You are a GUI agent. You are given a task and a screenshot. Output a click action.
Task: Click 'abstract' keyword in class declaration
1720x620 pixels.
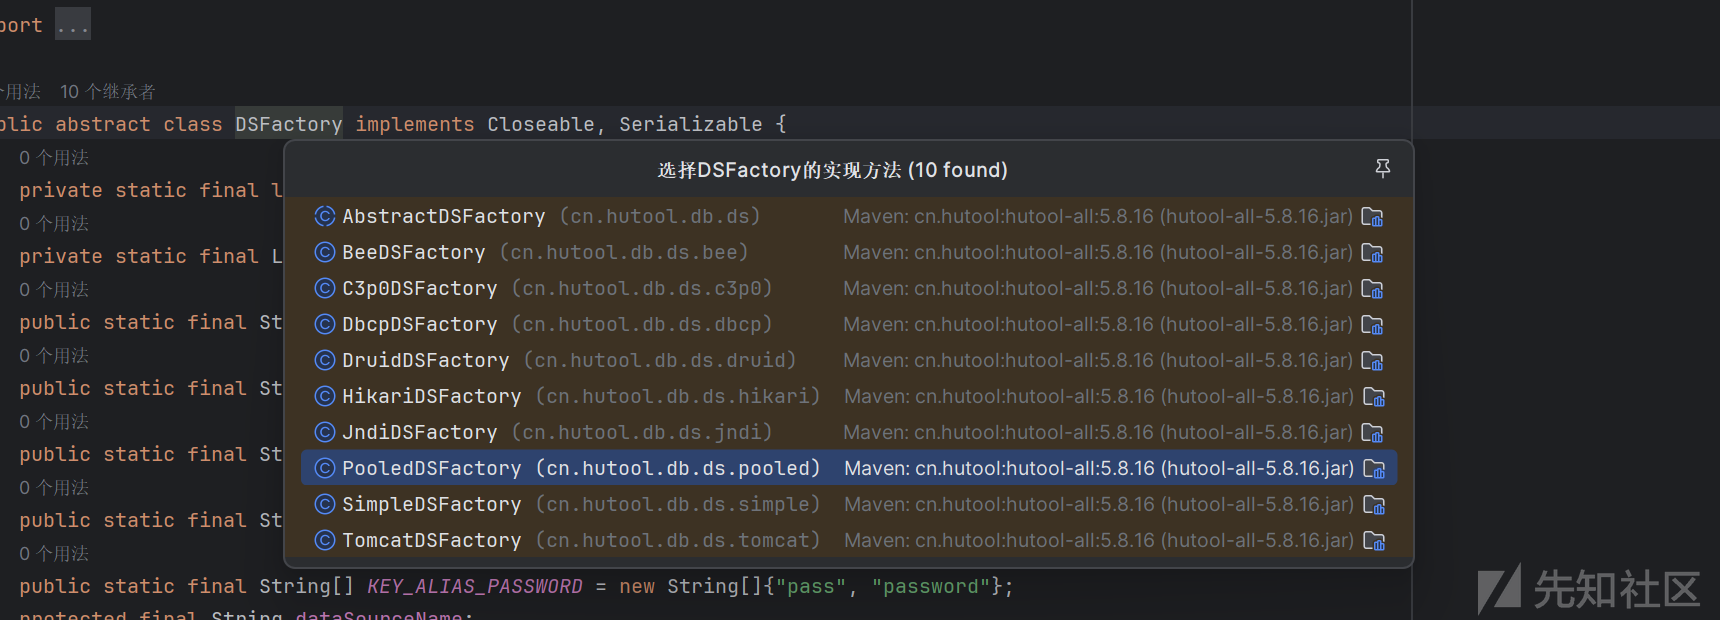coord(103,124)
